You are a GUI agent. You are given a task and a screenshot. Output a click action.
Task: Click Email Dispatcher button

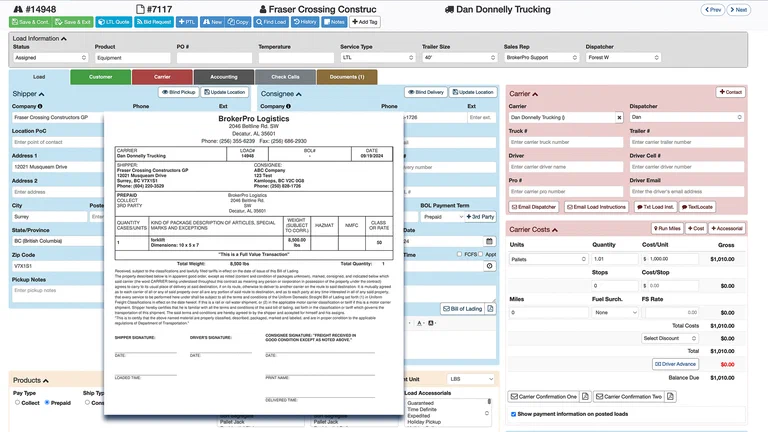534,207
